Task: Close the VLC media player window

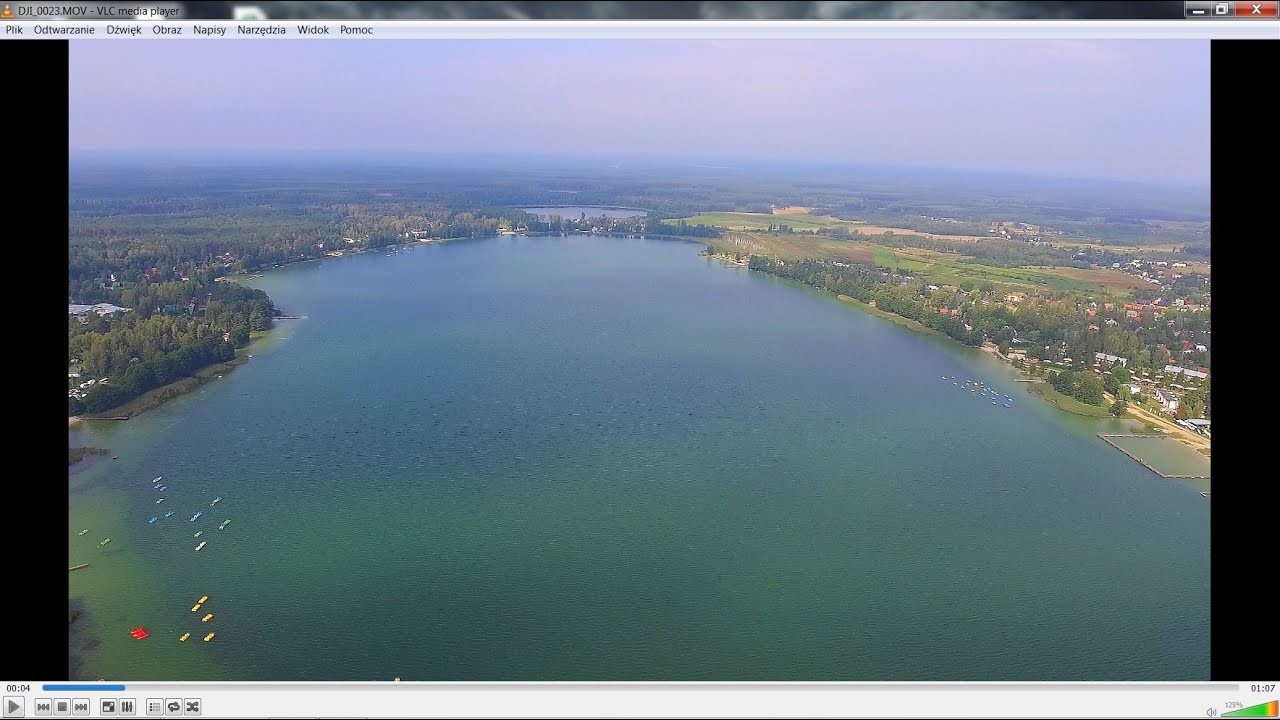Action: (1256, 9)
